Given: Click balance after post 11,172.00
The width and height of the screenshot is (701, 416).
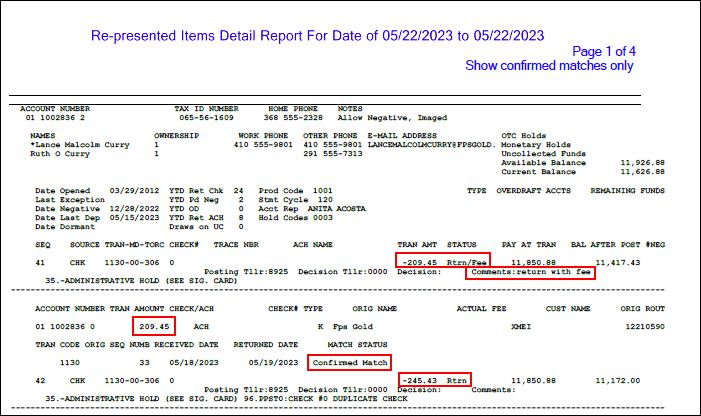Looking at the screenshot, I should click(617, 381).
